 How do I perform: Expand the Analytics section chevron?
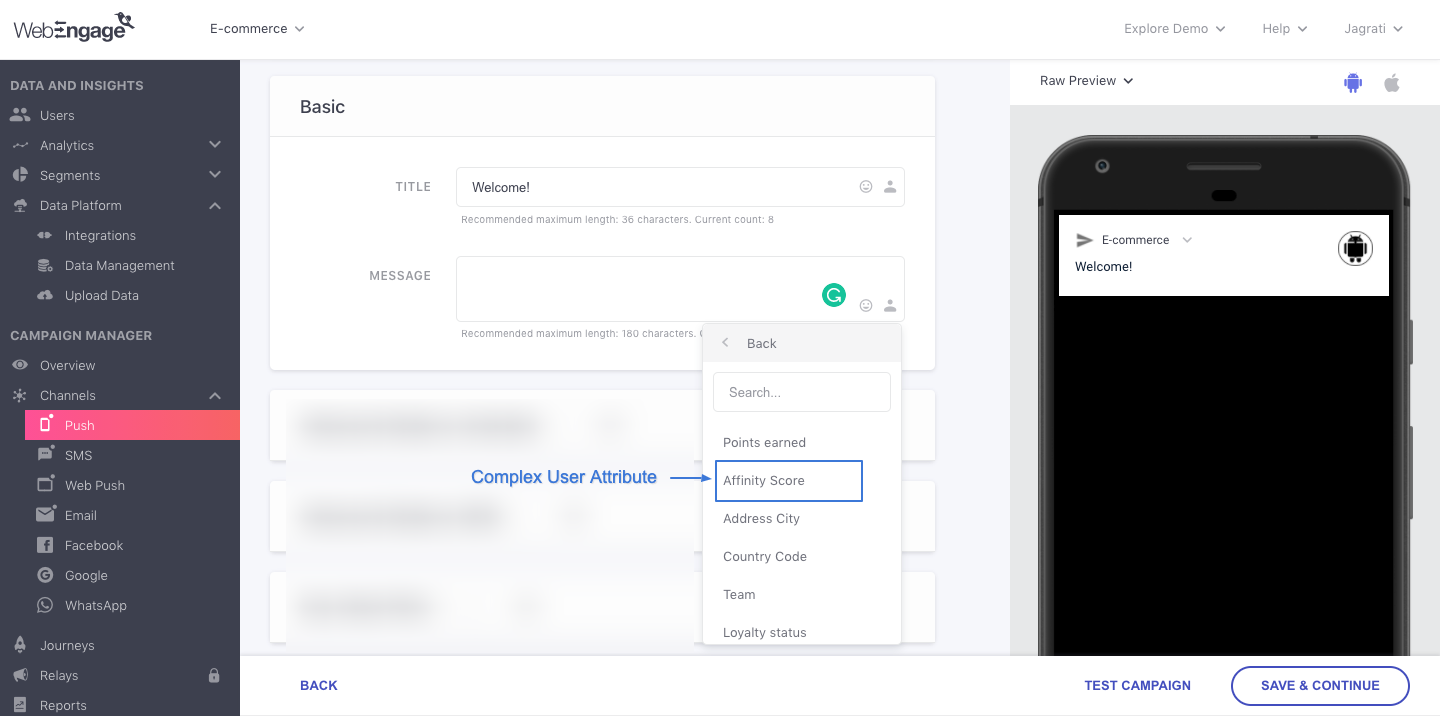[215, 145]
